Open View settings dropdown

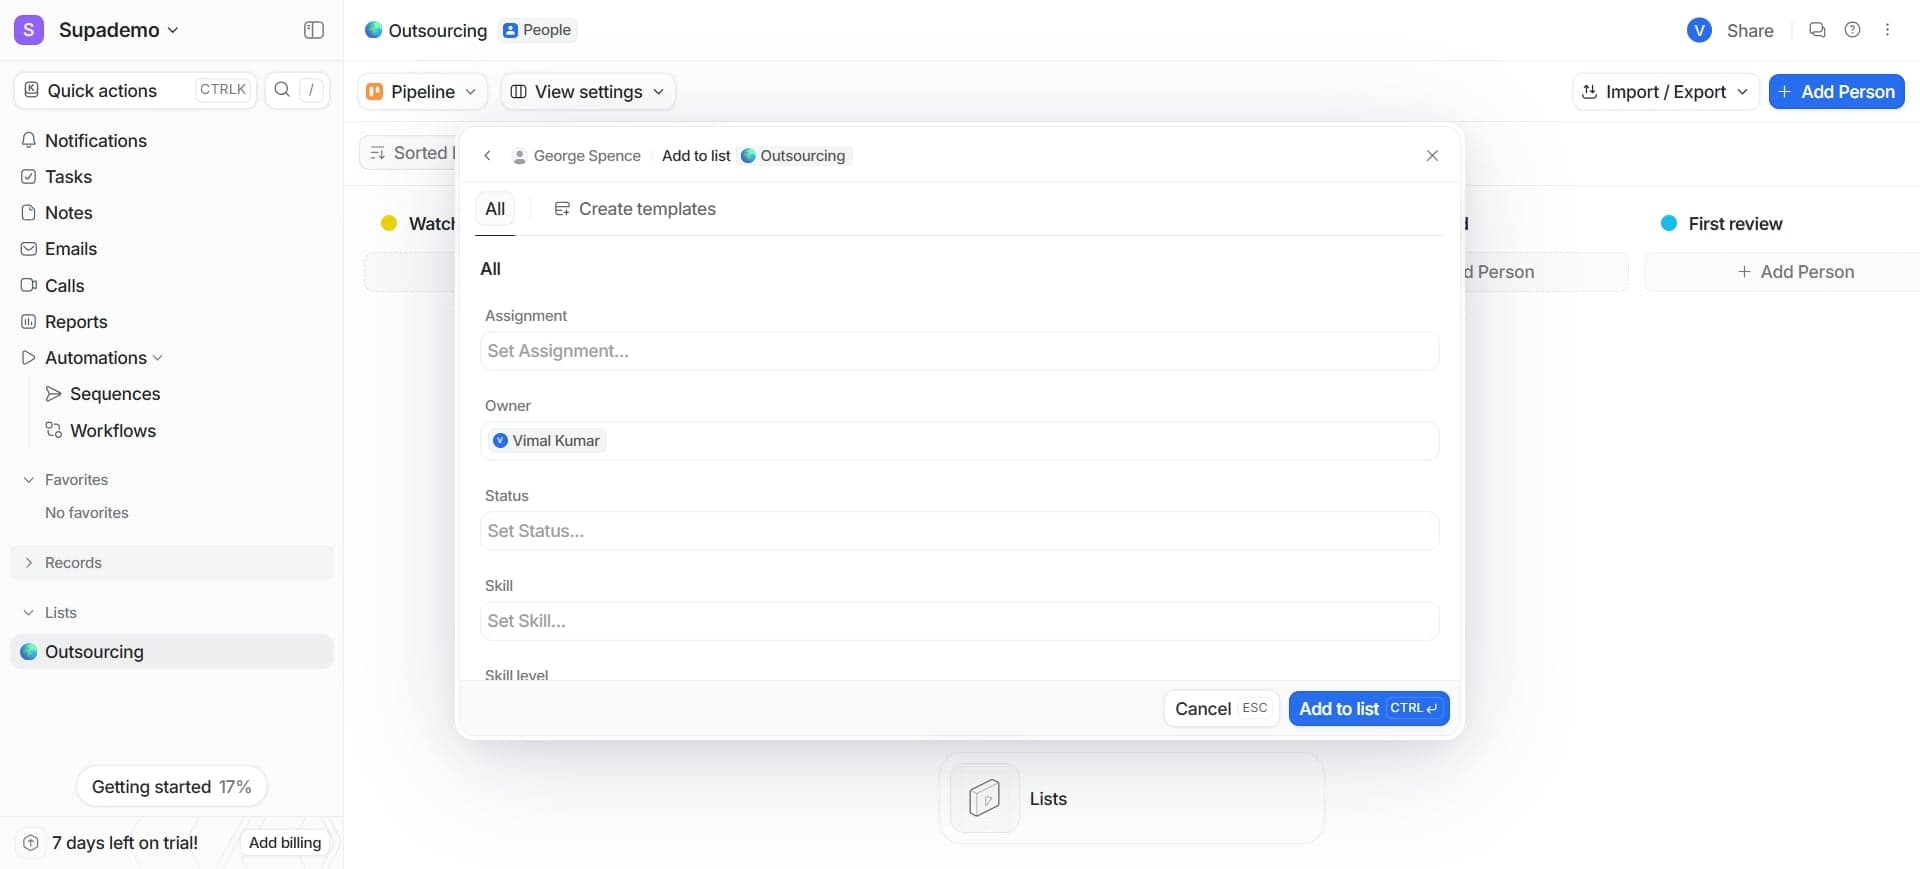tap(587, 91)
